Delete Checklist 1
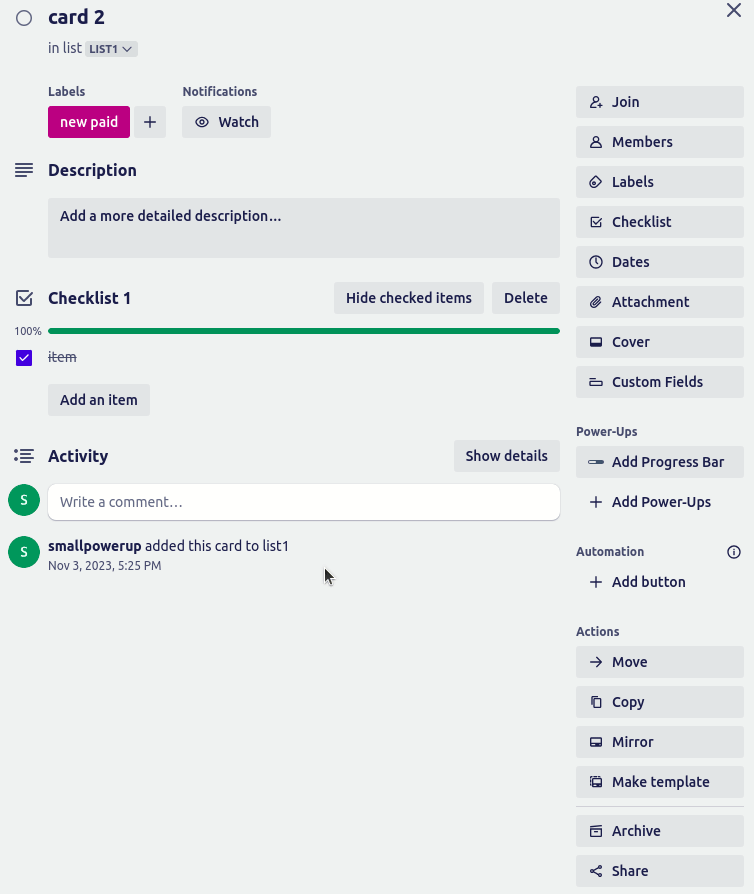The width and height of the screenshot is (754, 894). 526,297
